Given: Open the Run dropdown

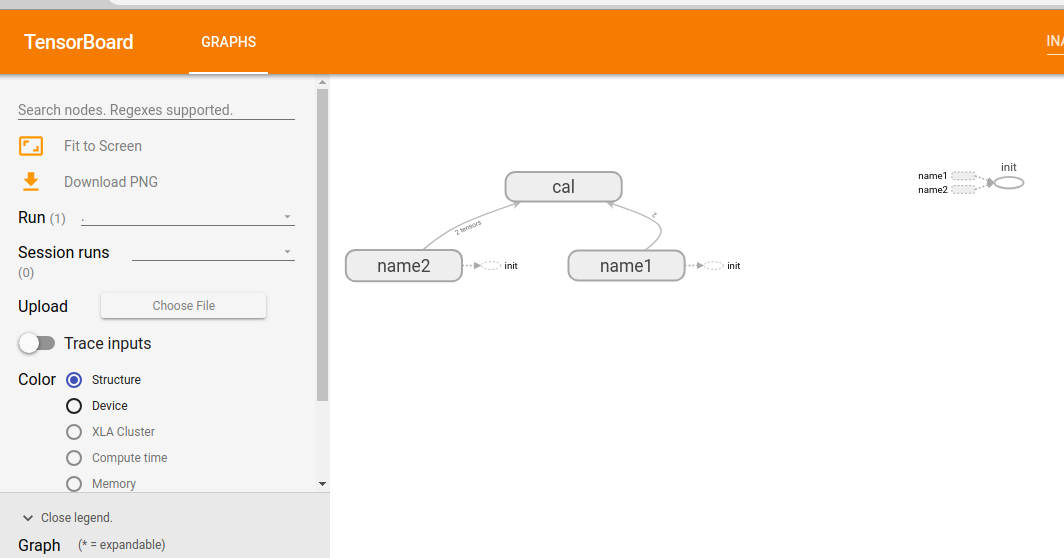Looking at the screenshot, I should pyautogui.click(x=187, y=217).
